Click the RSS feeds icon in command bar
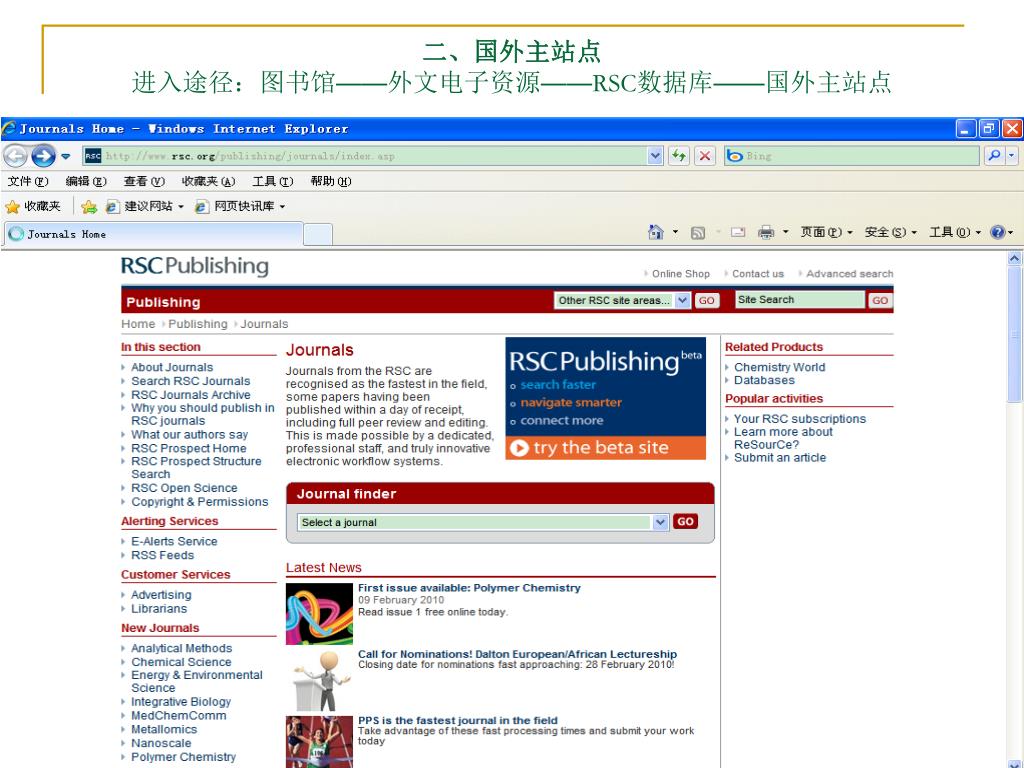The width and height of the screenshot is (1024, 768). coord(697,232)
